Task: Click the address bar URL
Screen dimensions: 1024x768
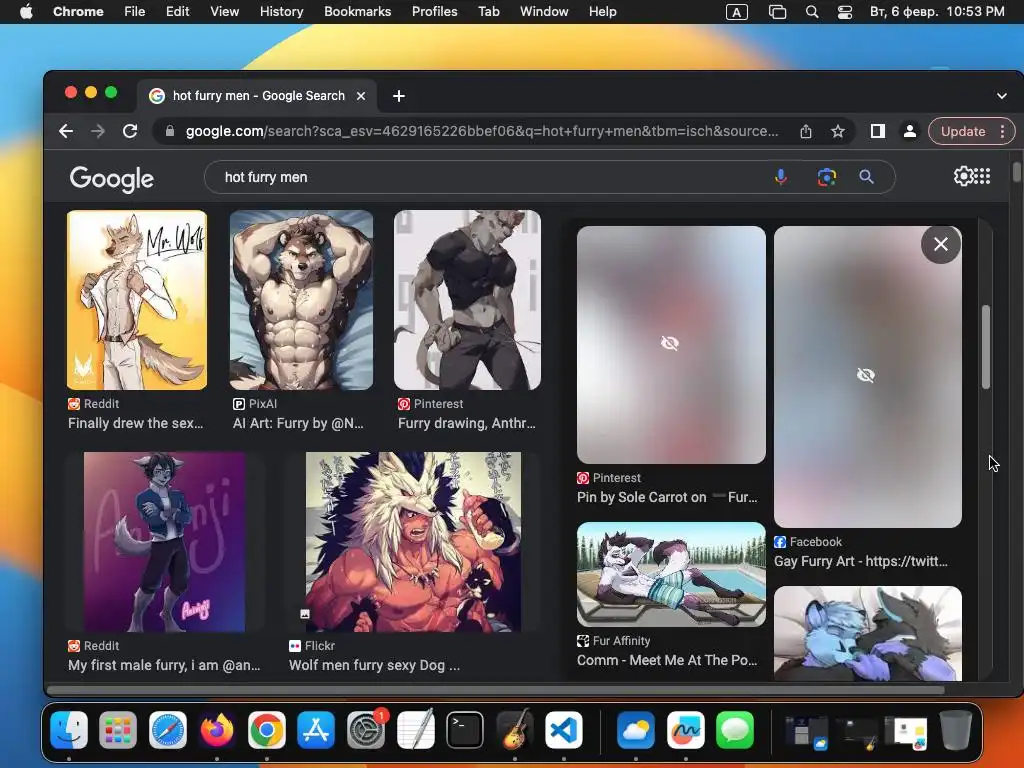Action: (x=482, y=131)
